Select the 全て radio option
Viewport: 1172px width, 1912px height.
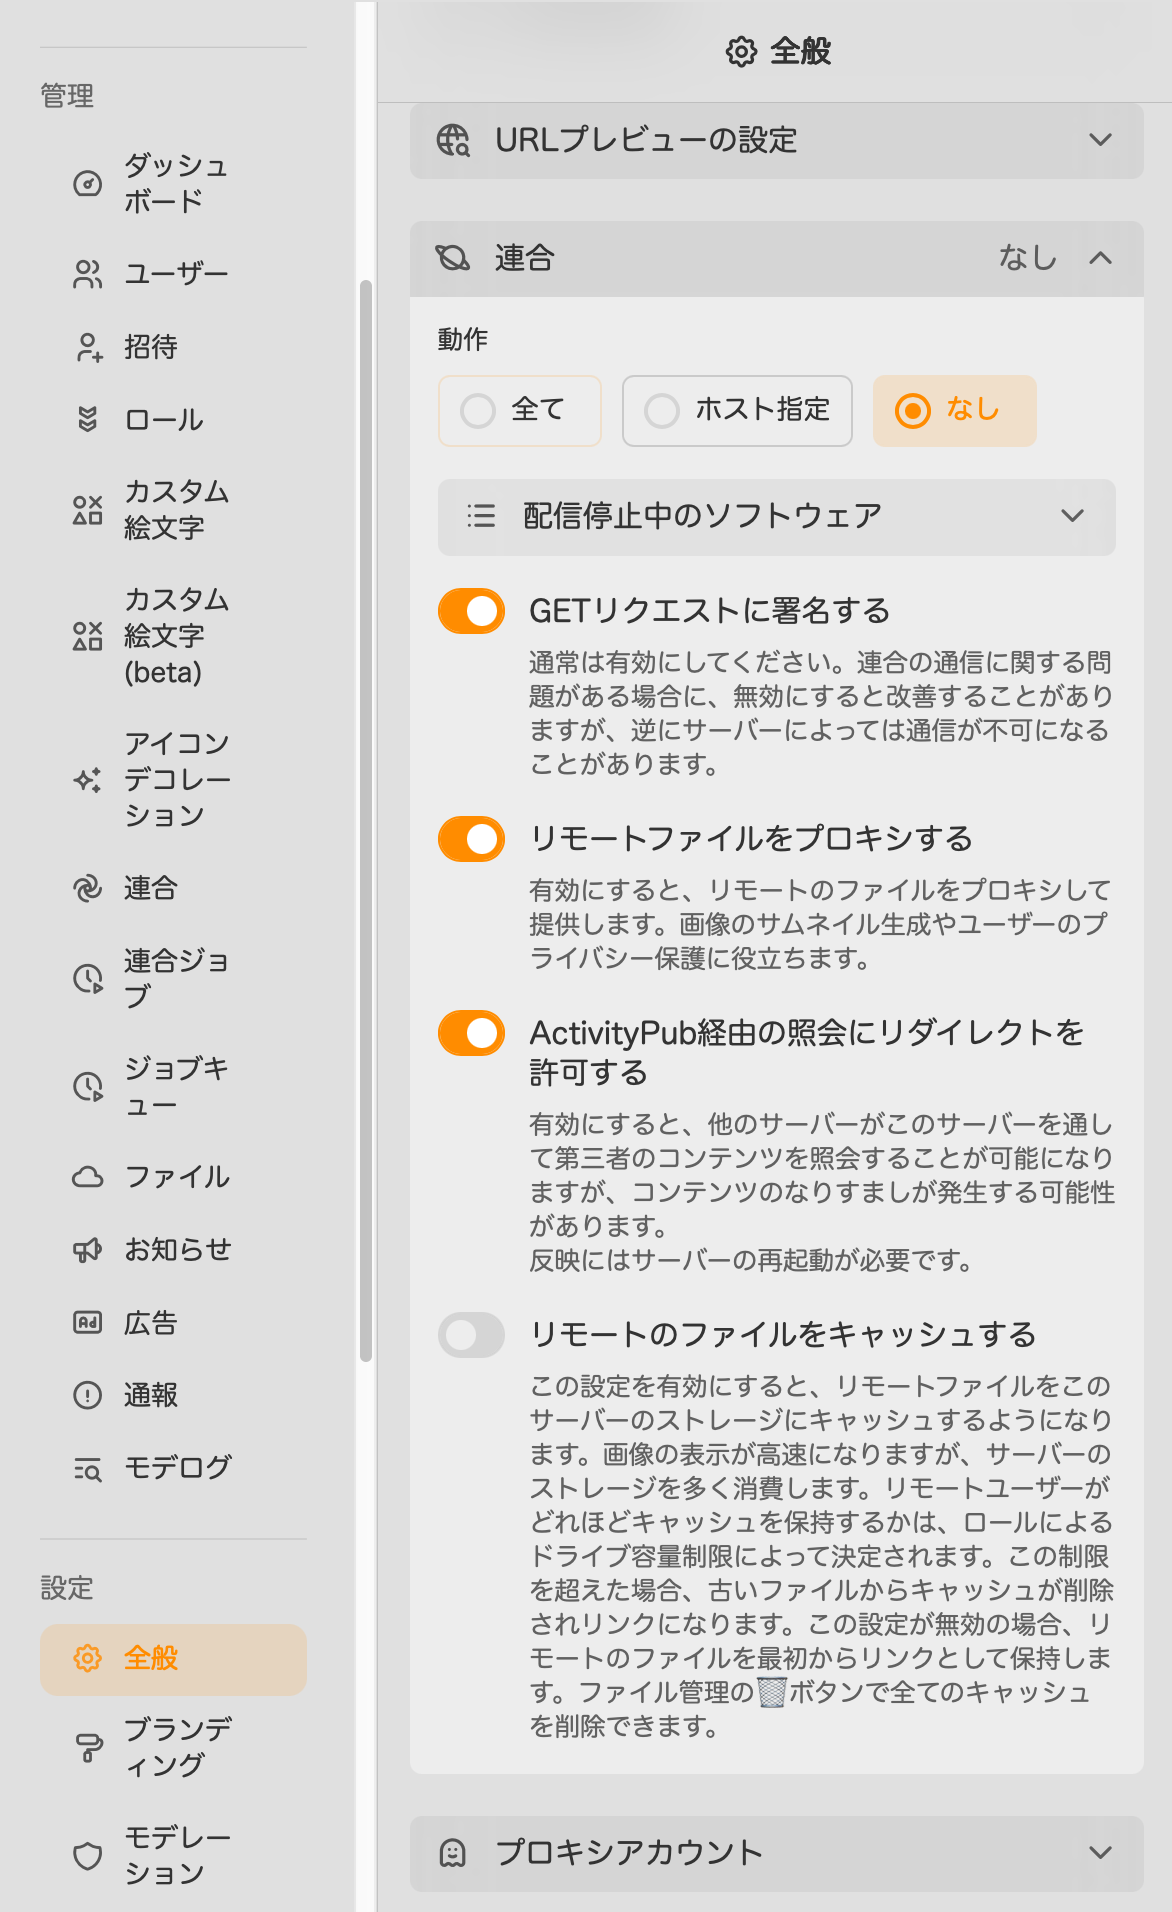[519, 410]
